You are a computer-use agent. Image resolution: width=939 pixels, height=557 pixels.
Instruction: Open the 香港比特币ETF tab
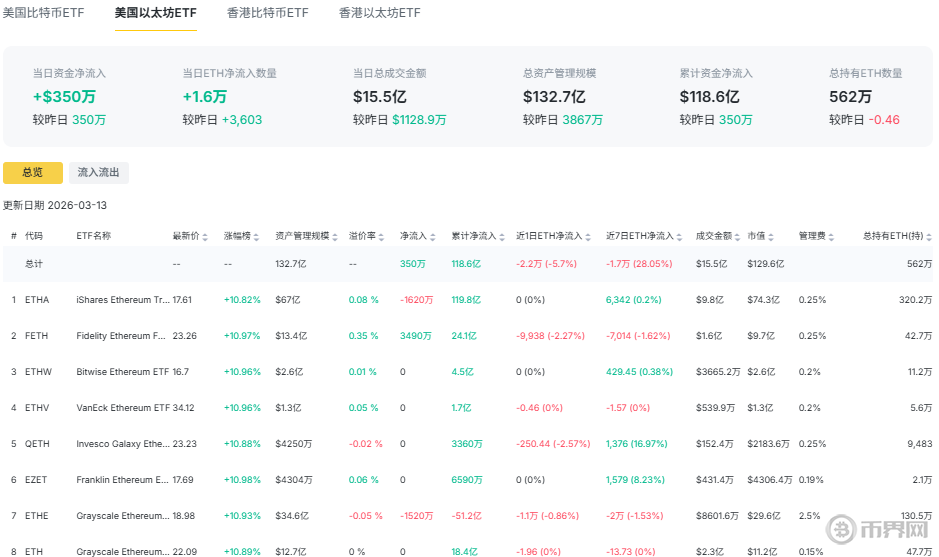[268, 13]
